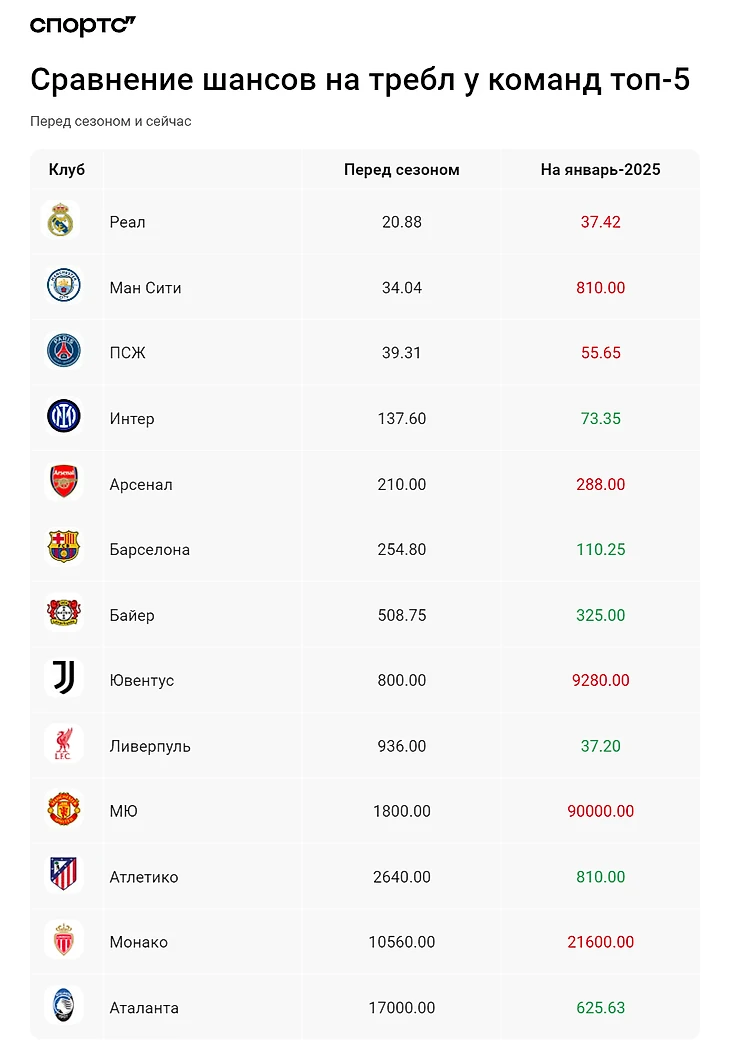Click the Monaco club crest
Screen dimensions: 730x1055
(63, 941)
